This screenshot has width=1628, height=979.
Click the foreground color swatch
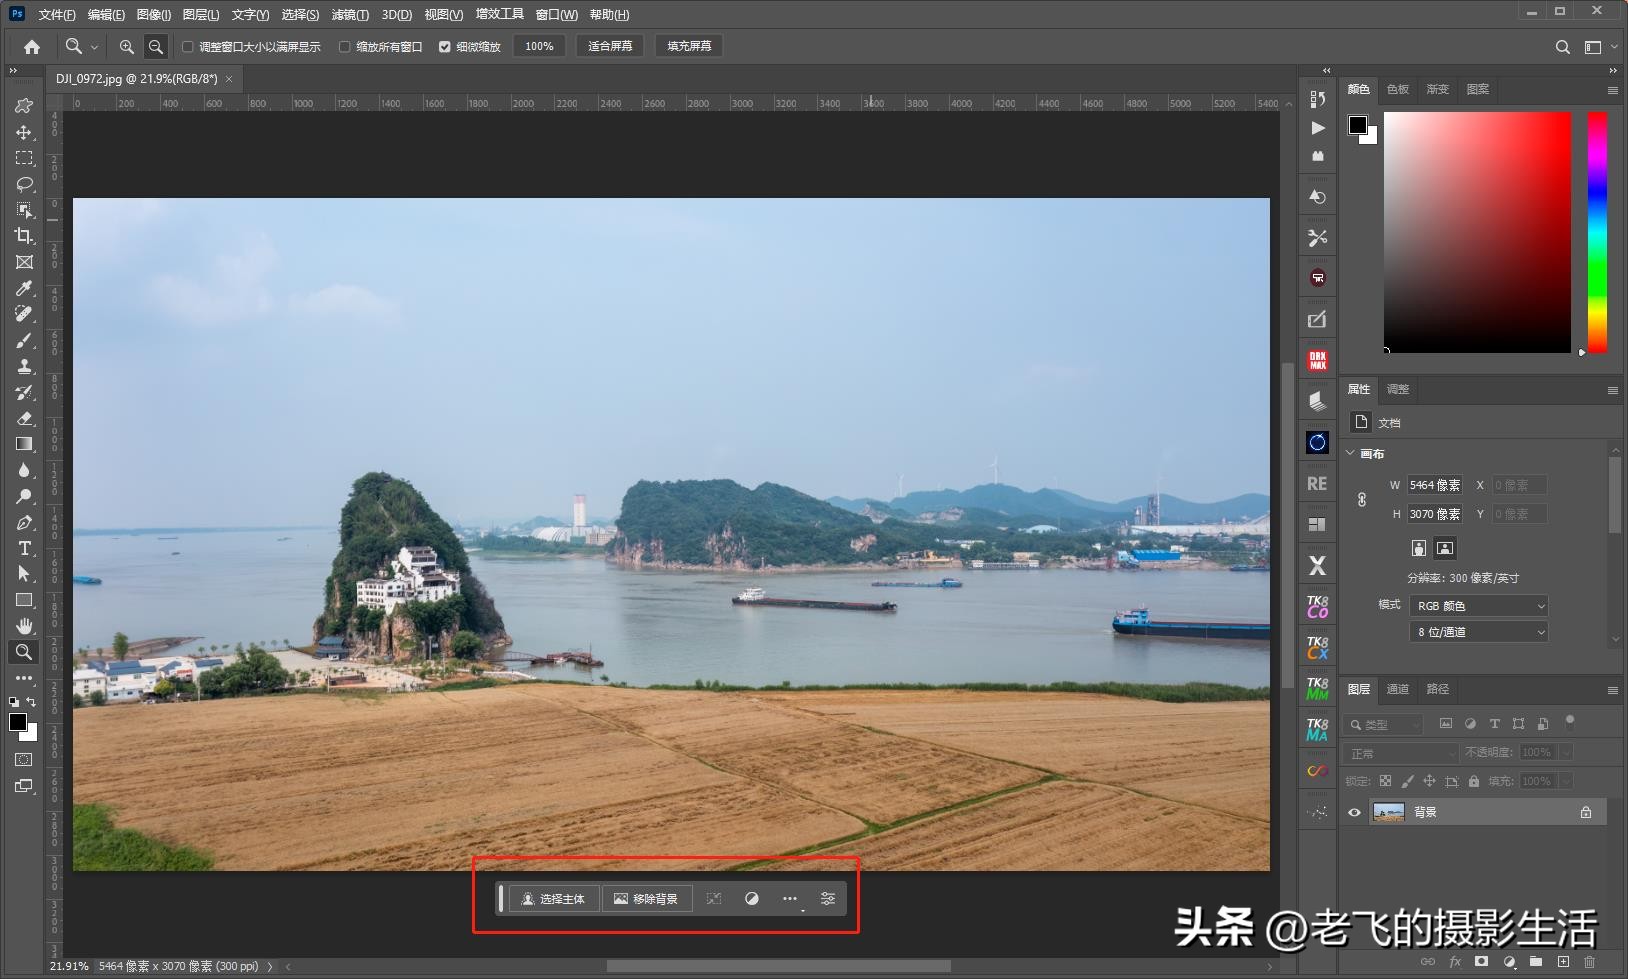point(16,723)
